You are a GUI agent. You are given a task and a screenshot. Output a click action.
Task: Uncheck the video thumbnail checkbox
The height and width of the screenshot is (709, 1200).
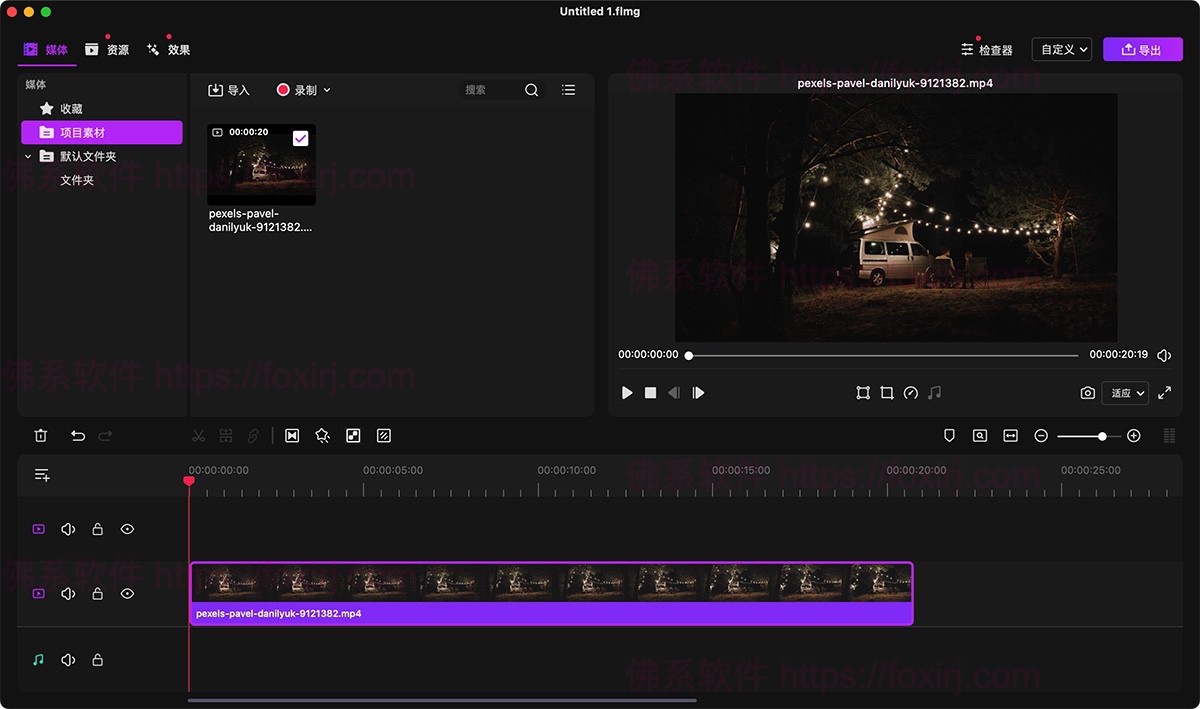click(300, 138)
